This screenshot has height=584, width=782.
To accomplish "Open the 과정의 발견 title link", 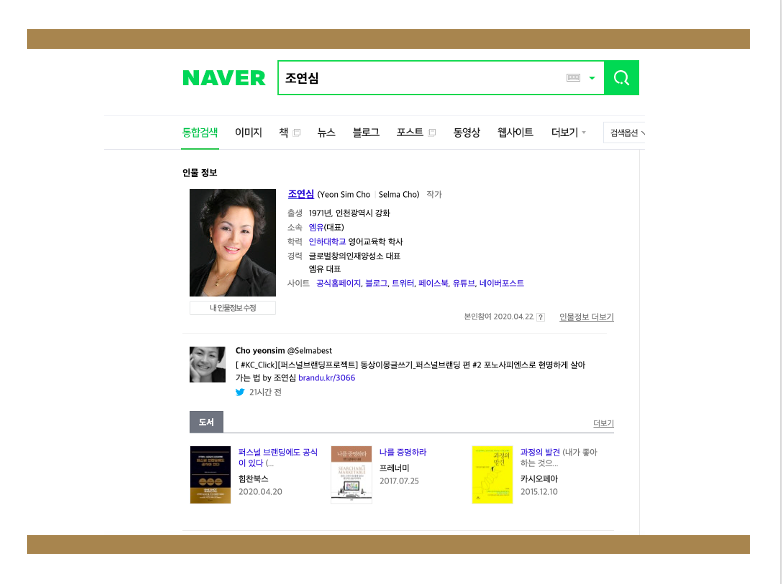I will 540,452.
